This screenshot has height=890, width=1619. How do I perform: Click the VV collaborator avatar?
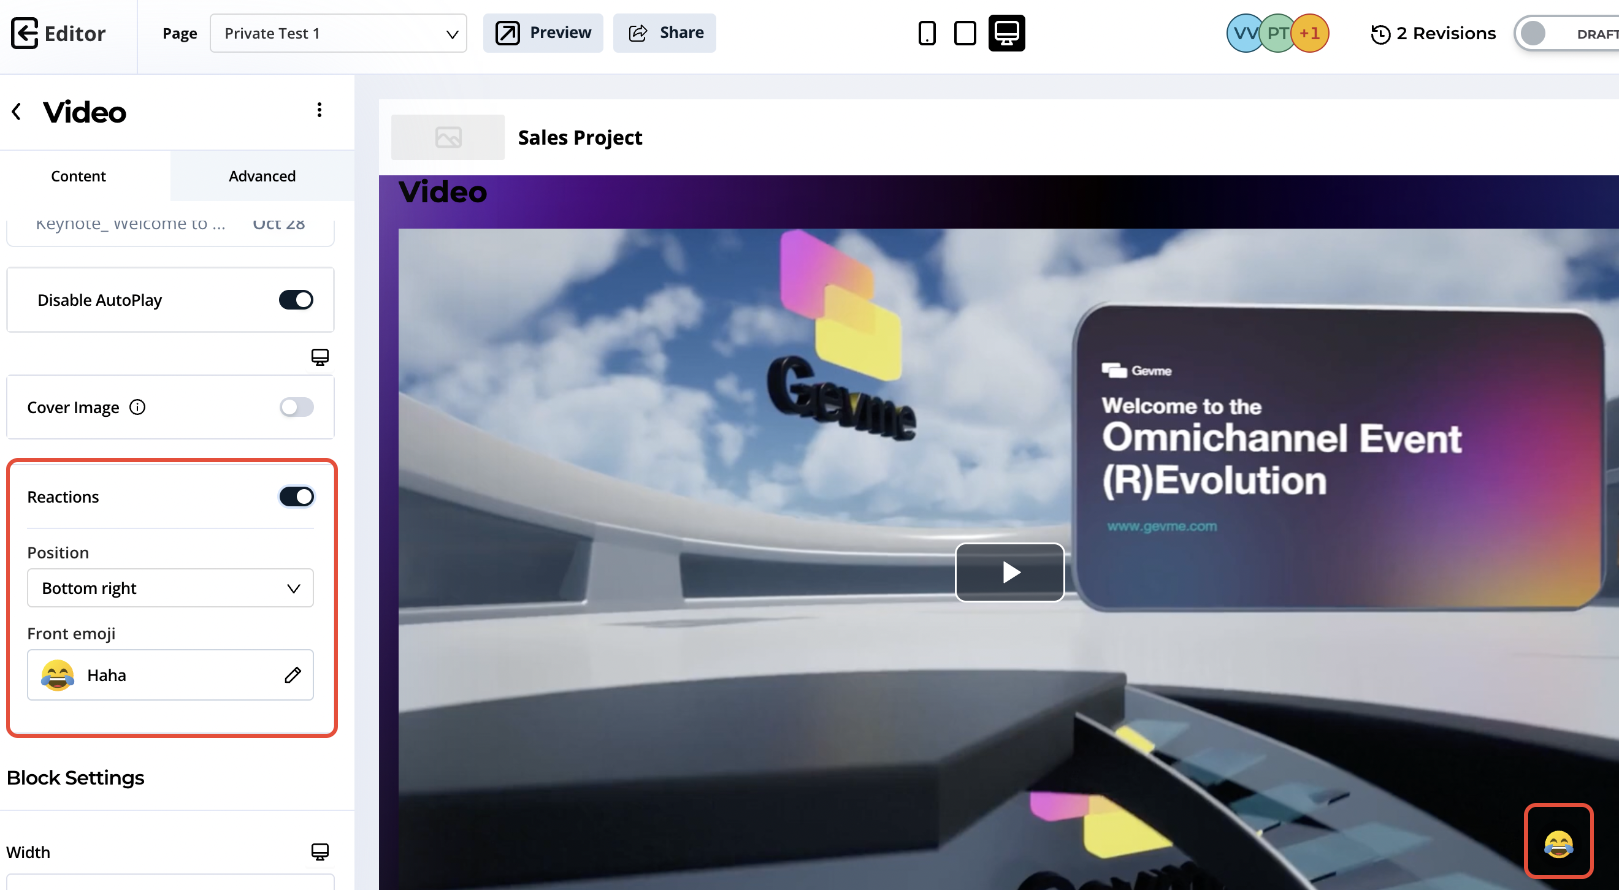click(1244, 33)
